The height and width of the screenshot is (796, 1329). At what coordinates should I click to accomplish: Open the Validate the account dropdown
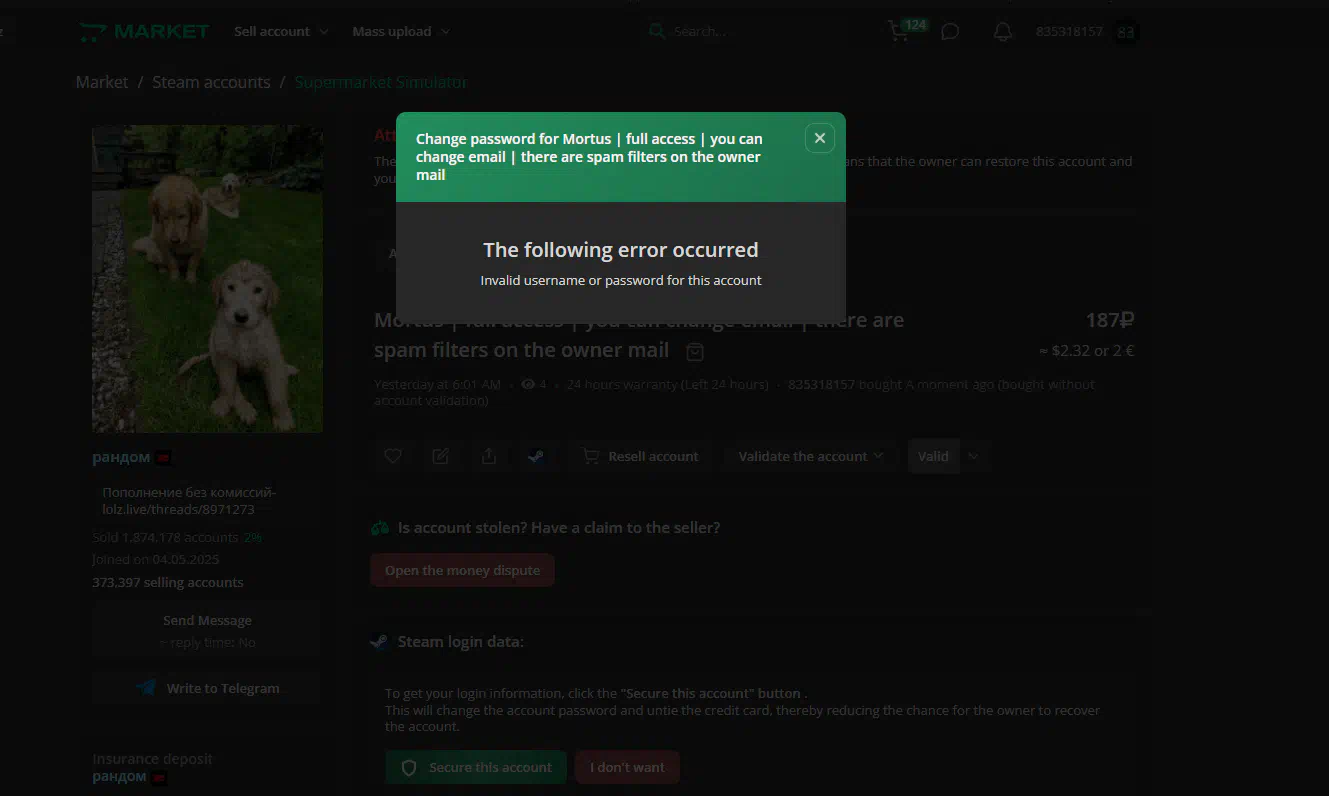click(811, 456)
